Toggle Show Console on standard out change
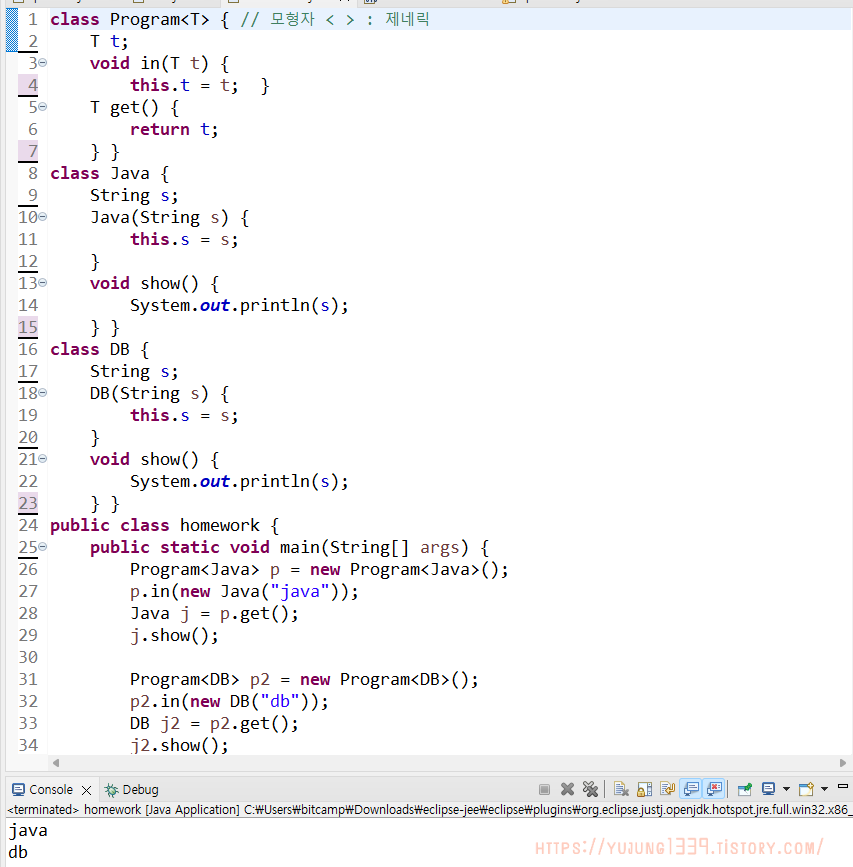 click(691, 789)
